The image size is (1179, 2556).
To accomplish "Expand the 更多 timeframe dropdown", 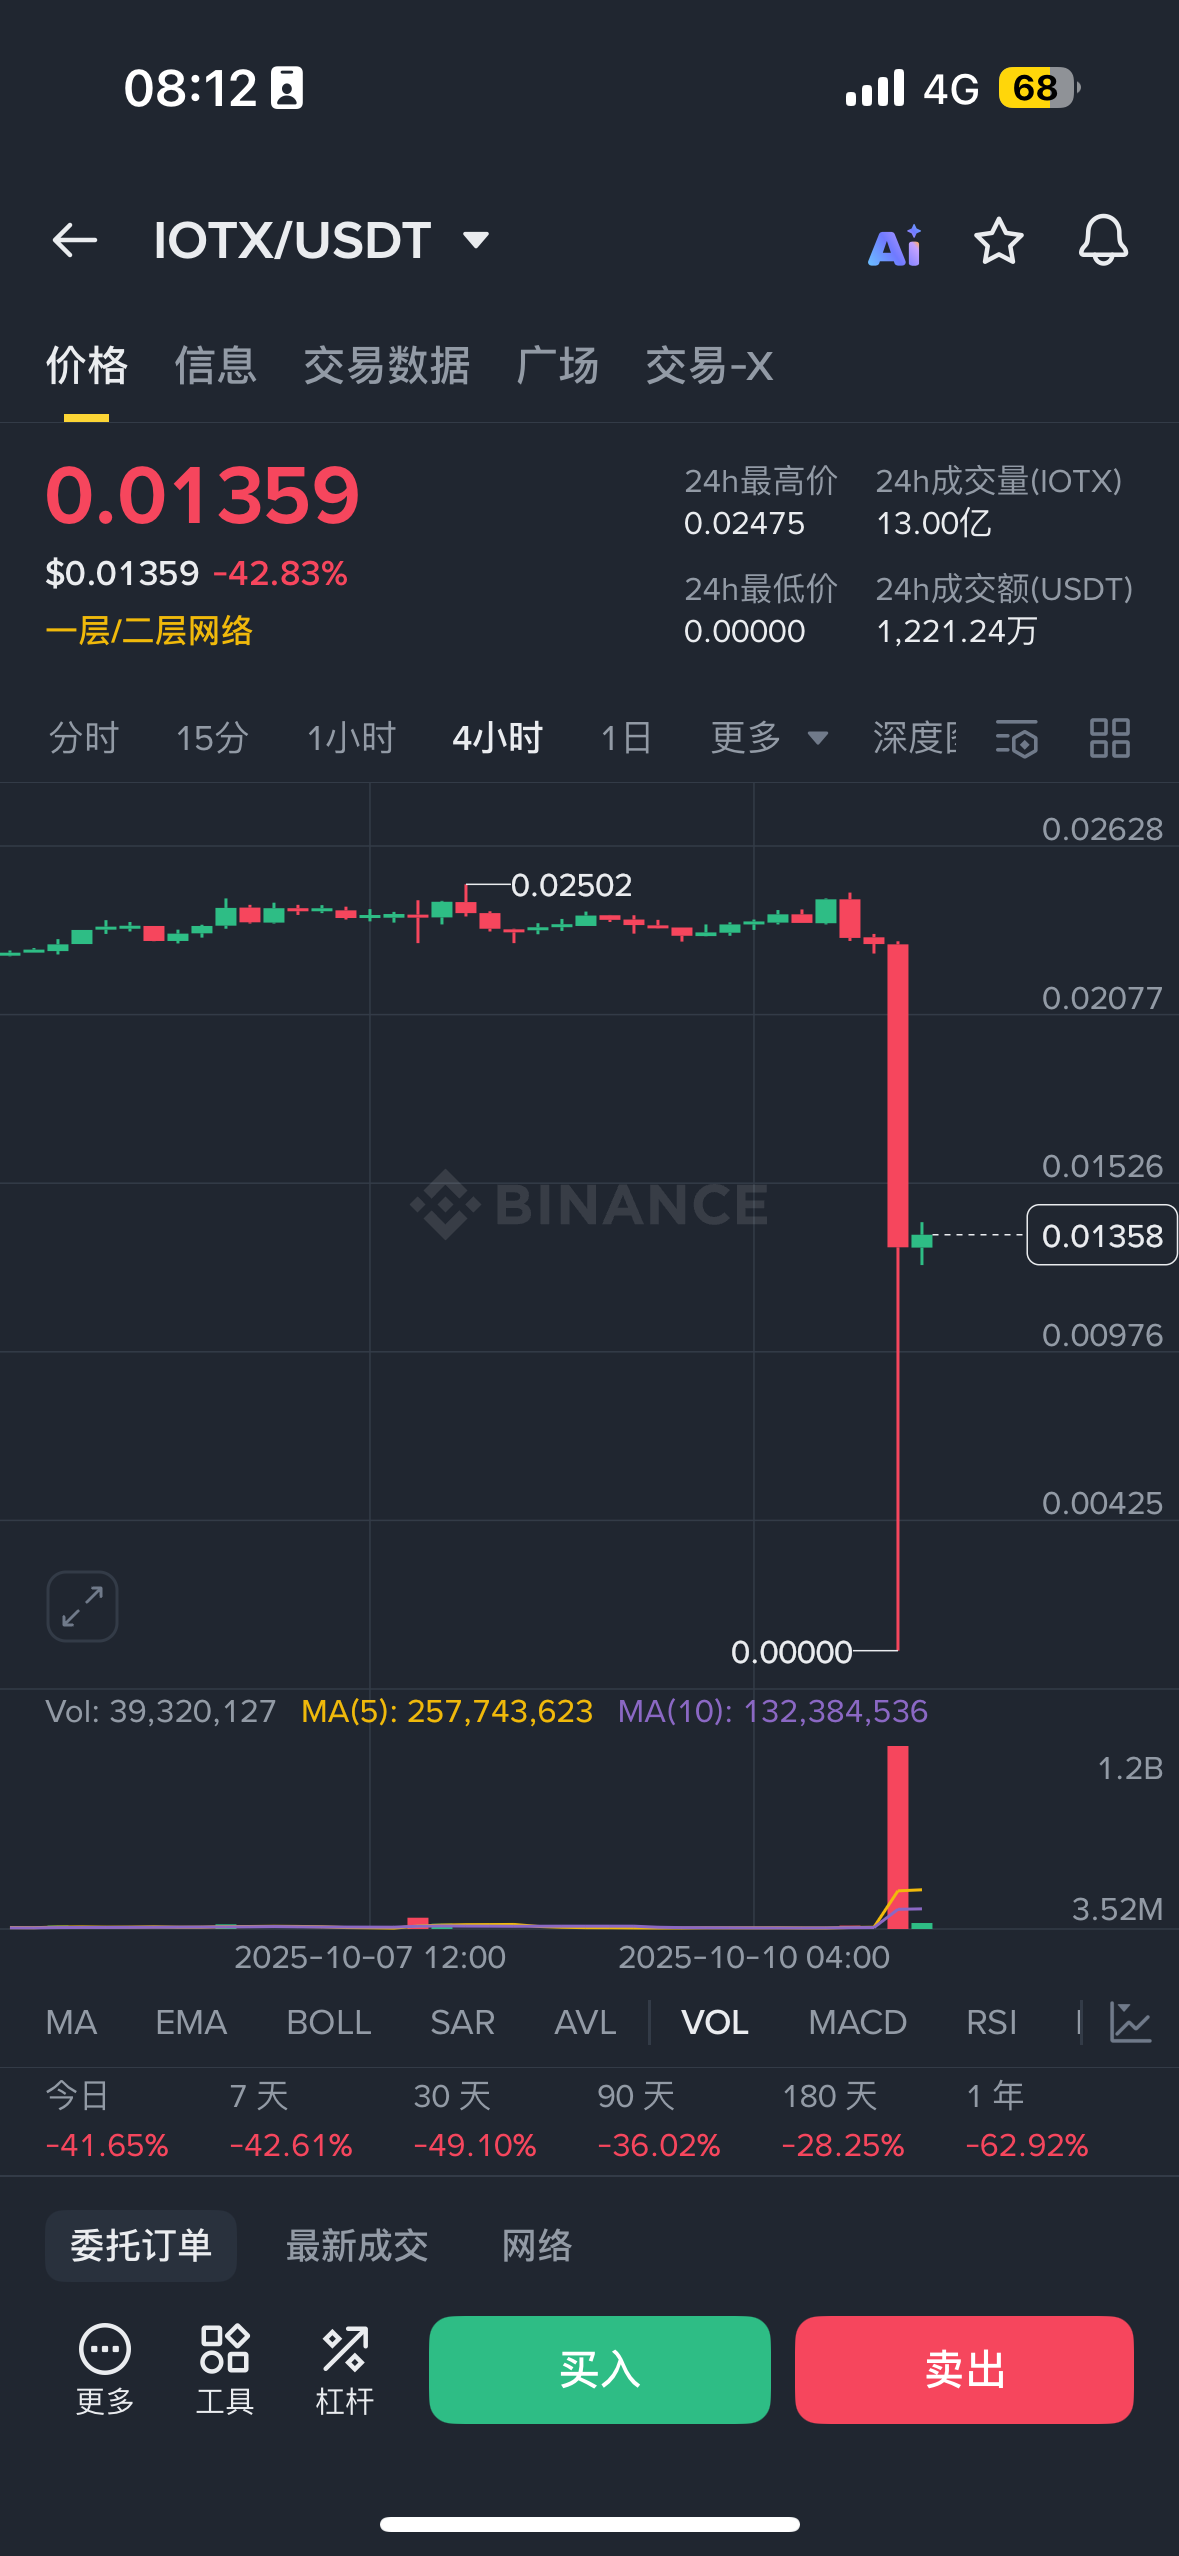I will [768, 739].
